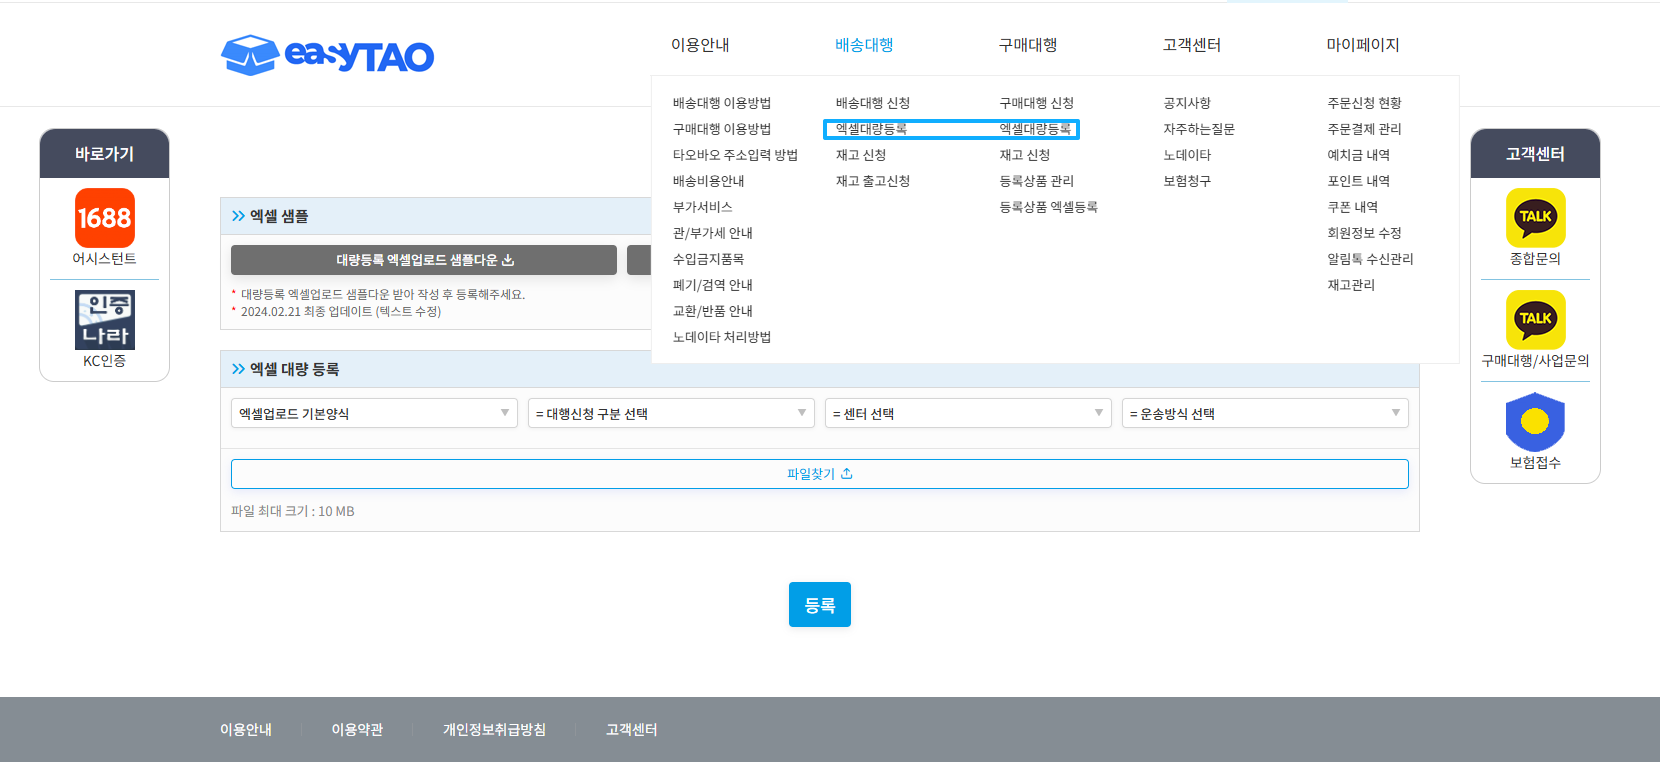Open 이용약관 footer link
Viewport: 1660px width, 771px height.
tap(357, 730)
